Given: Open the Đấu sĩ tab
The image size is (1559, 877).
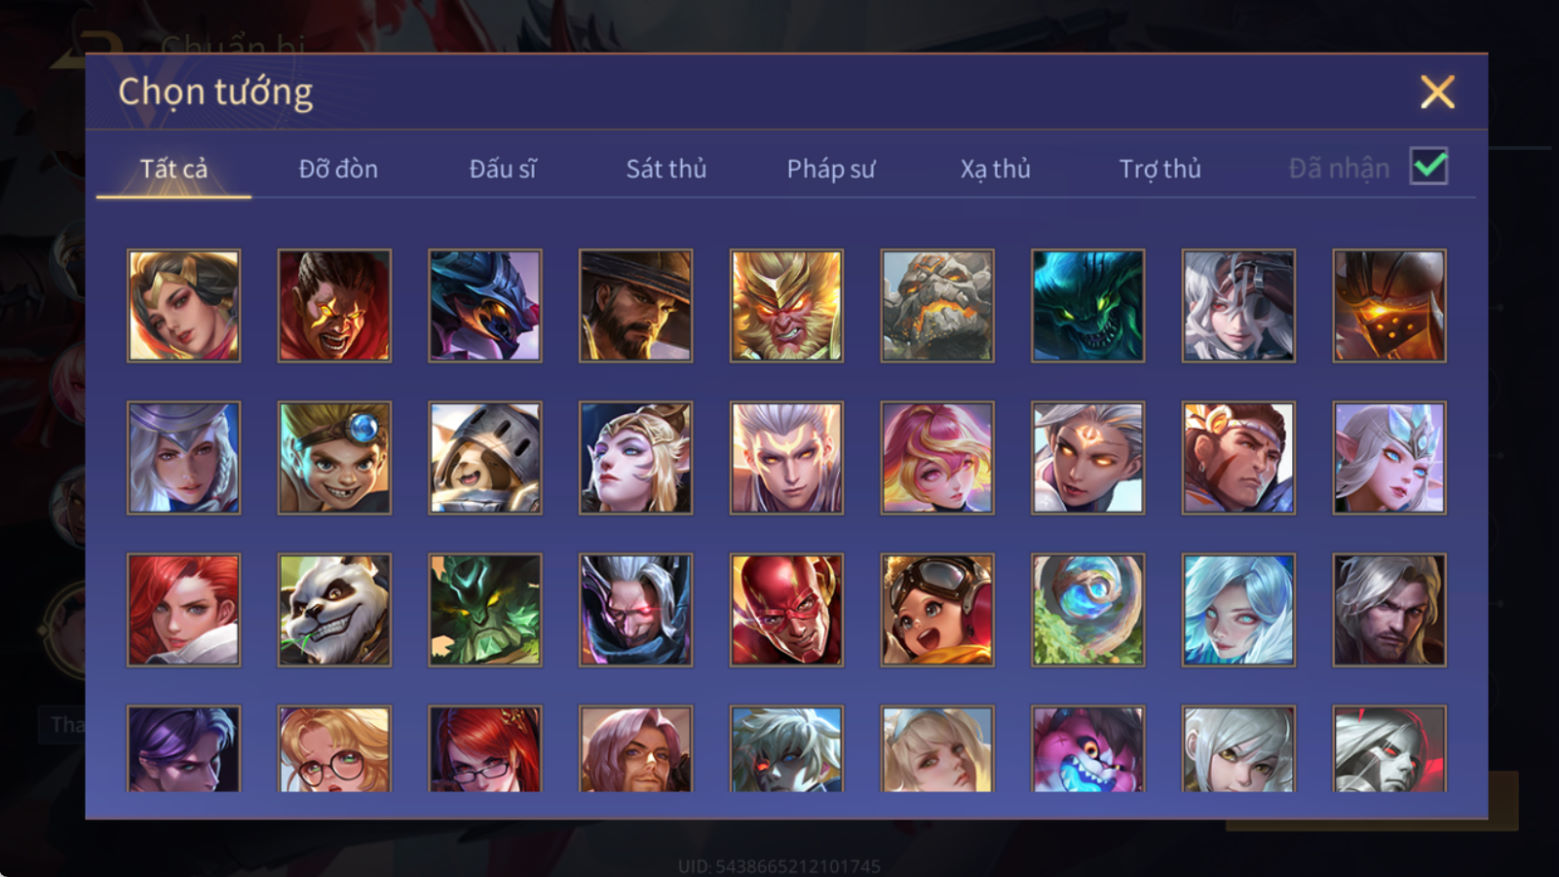Looking at the screenshot, I should tap(502, 169).
